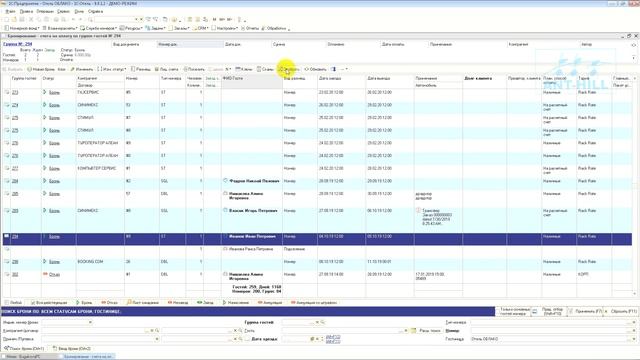The width and height of the screenshot is (640, 360).
Task: Toggle the Лист ожидания status filter
Action: coord(142,302)
